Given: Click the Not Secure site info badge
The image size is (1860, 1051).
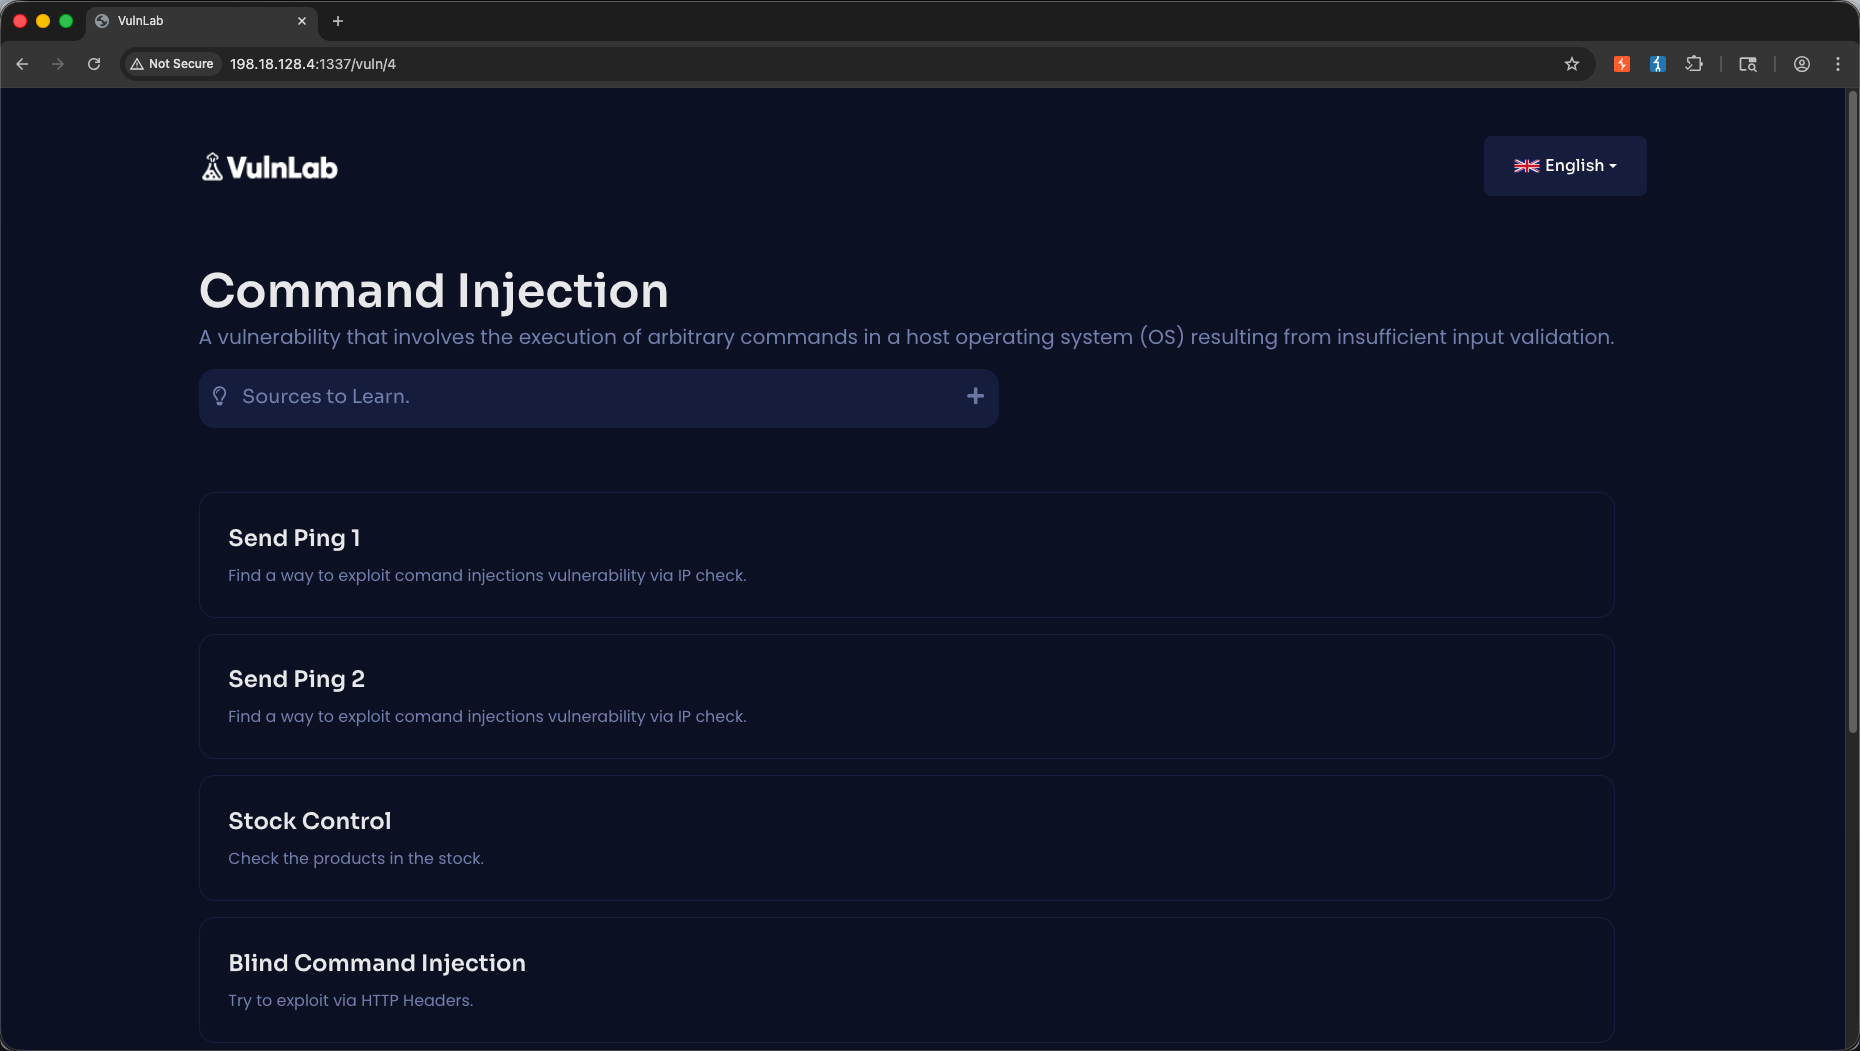Looking at the screenshot, I should [x=172, y=64].
